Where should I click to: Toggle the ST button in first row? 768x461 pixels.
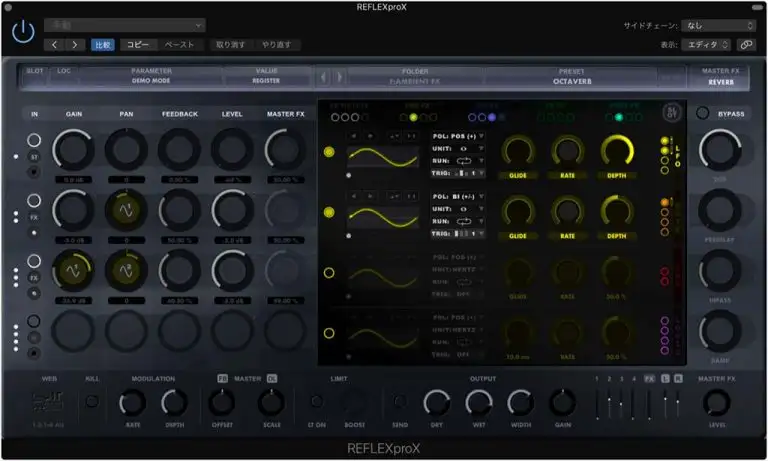tap(34, 157)
